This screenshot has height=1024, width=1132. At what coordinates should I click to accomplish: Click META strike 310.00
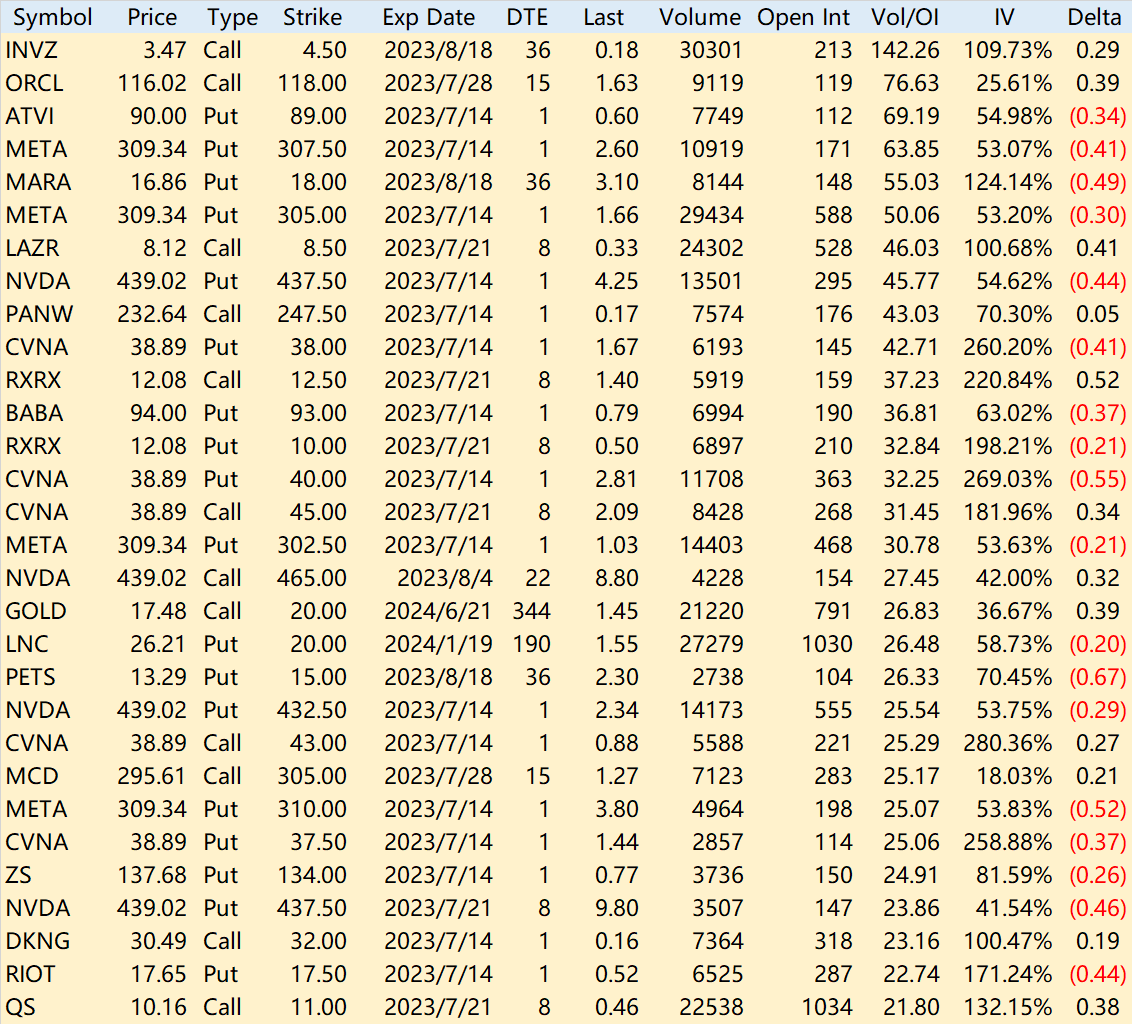pyautogui.click(x=313, y=810)
